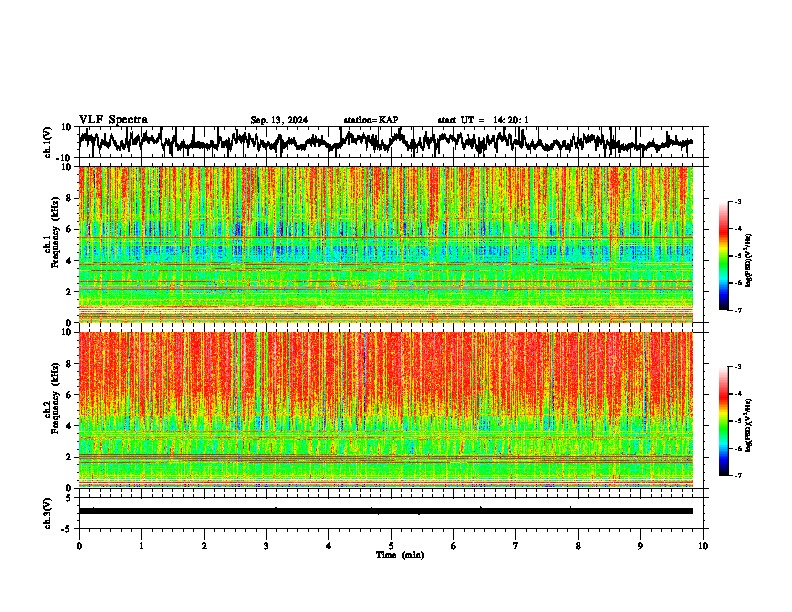Click "8" tick on ch.1 frequency axis
This screenshot has height=612, width=792.
69,198
